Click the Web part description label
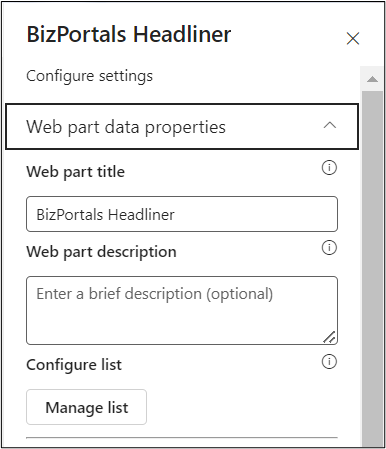Viewport: 386px width, 449px height. (101, 252)
